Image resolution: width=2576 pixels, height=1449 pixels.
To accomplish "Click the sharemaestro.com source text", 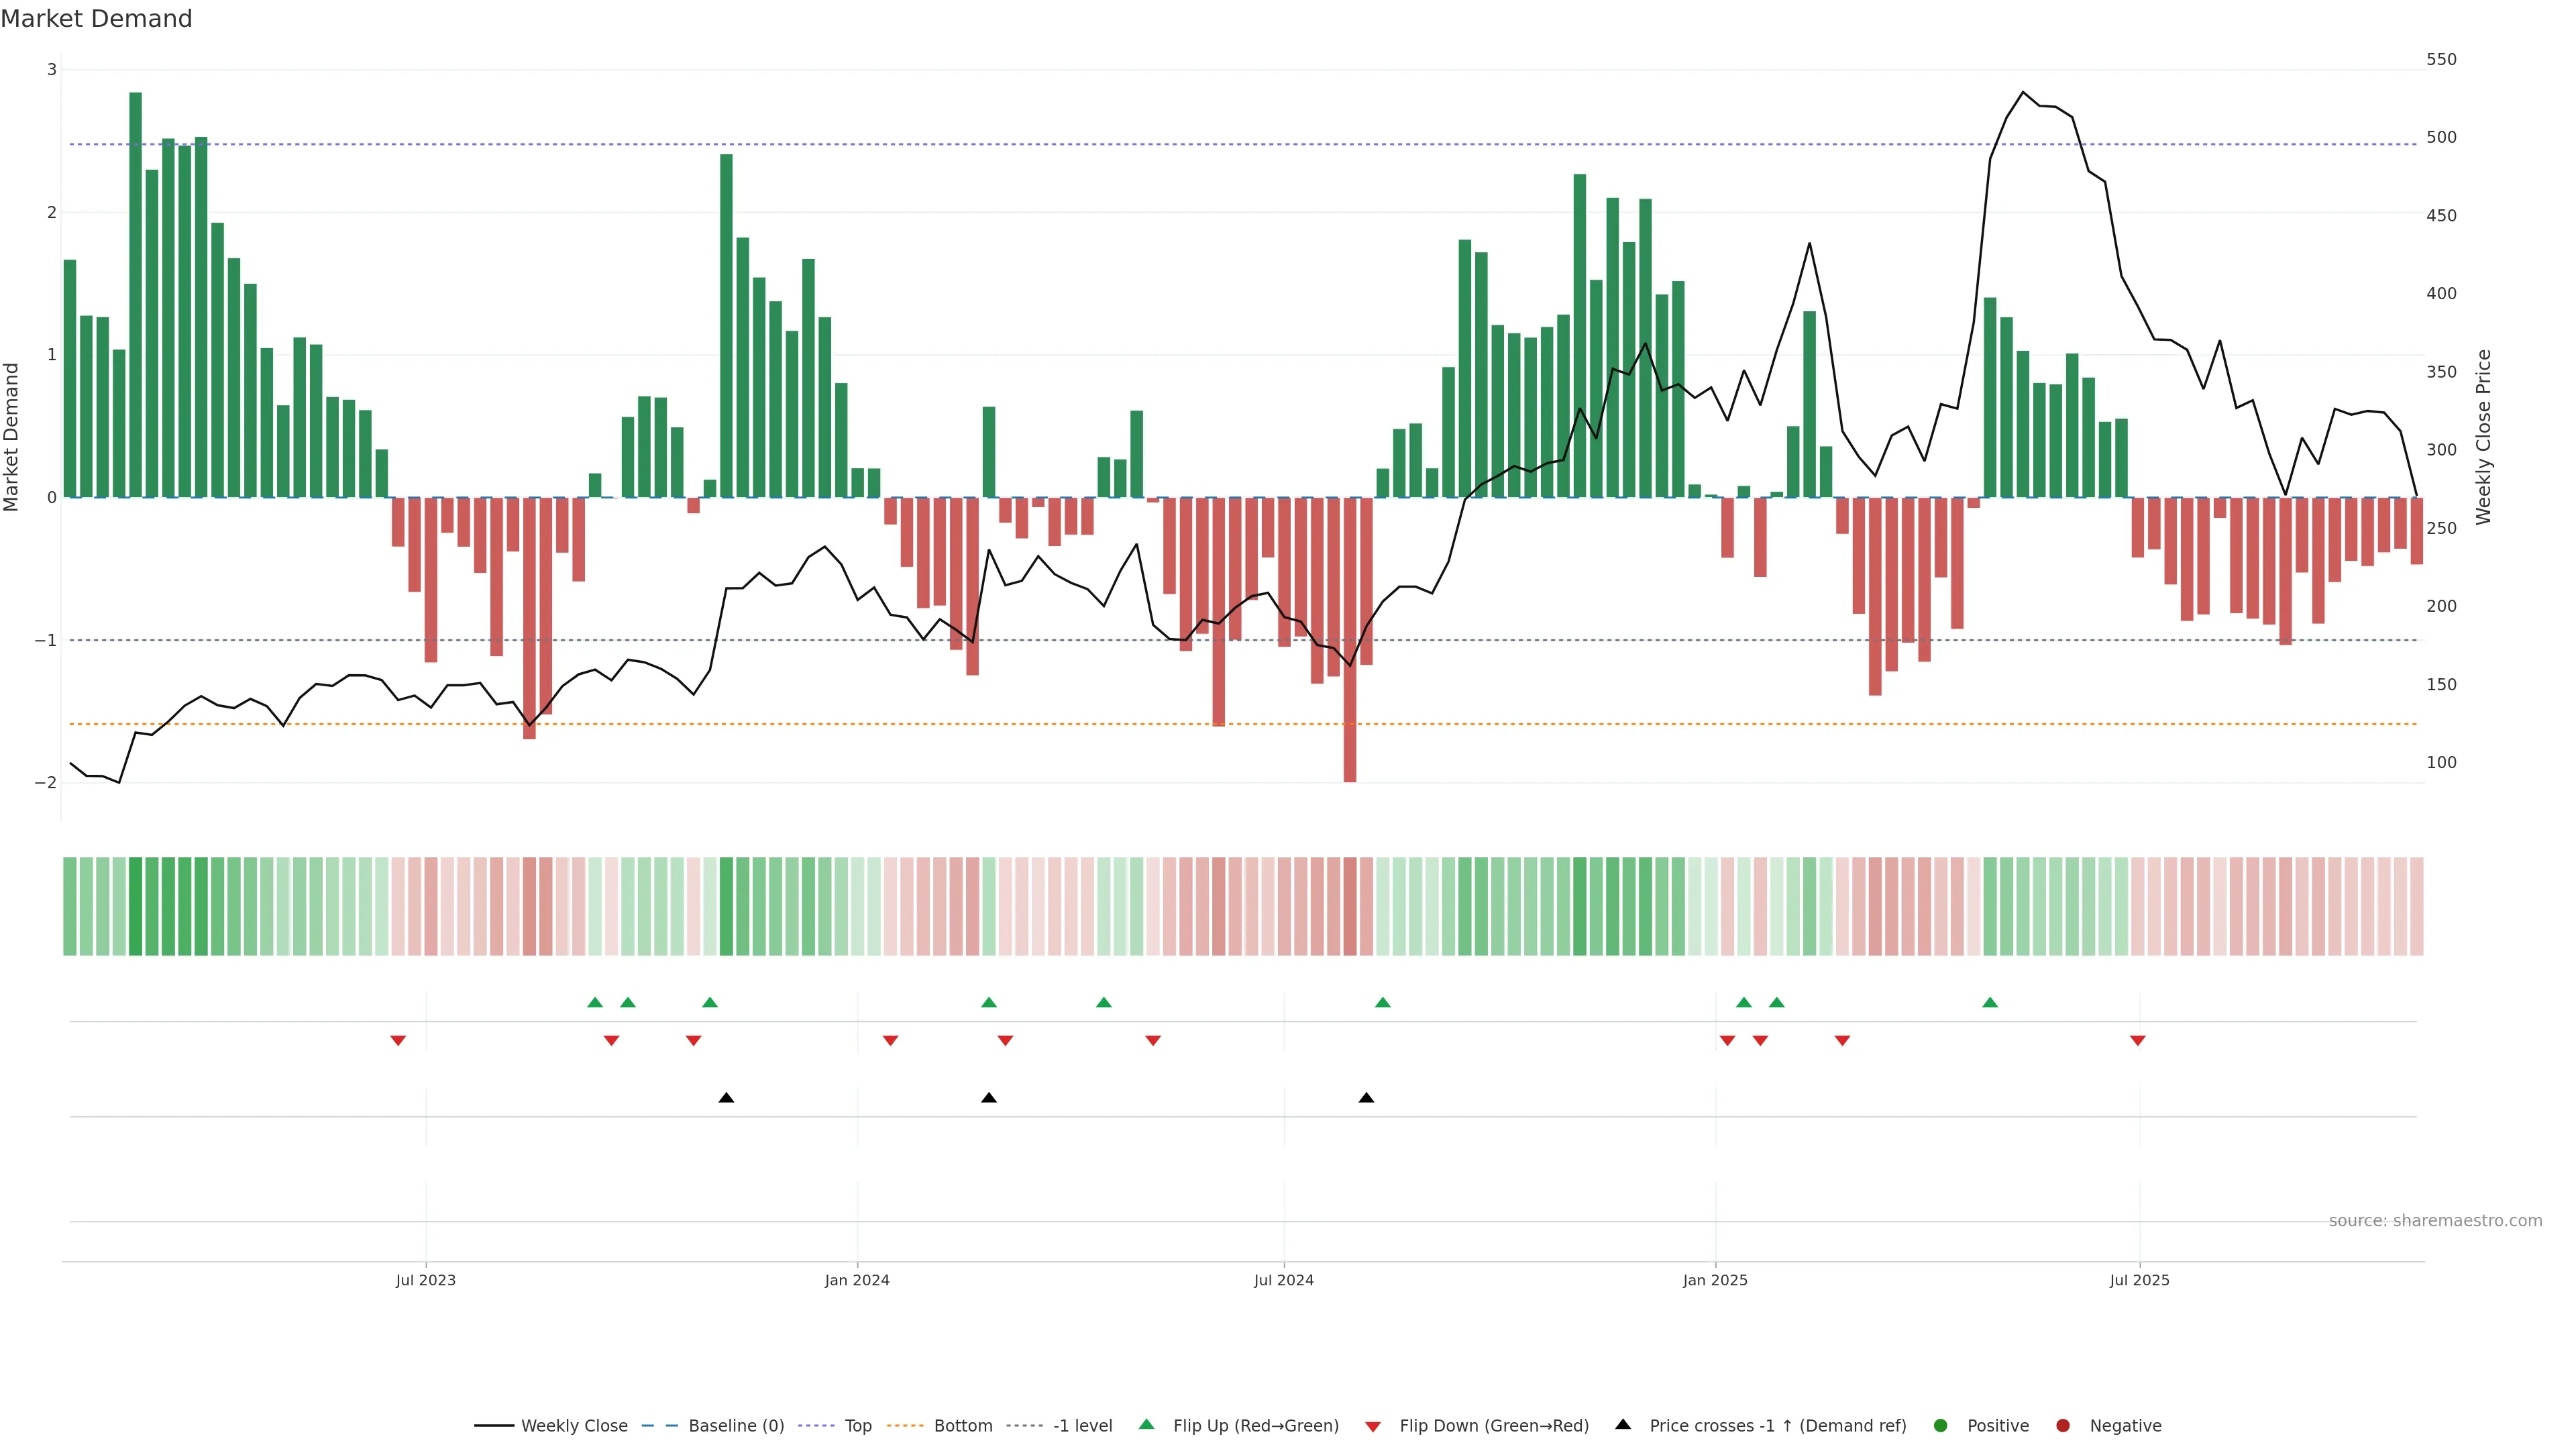I will (x=2435, y=1220).
